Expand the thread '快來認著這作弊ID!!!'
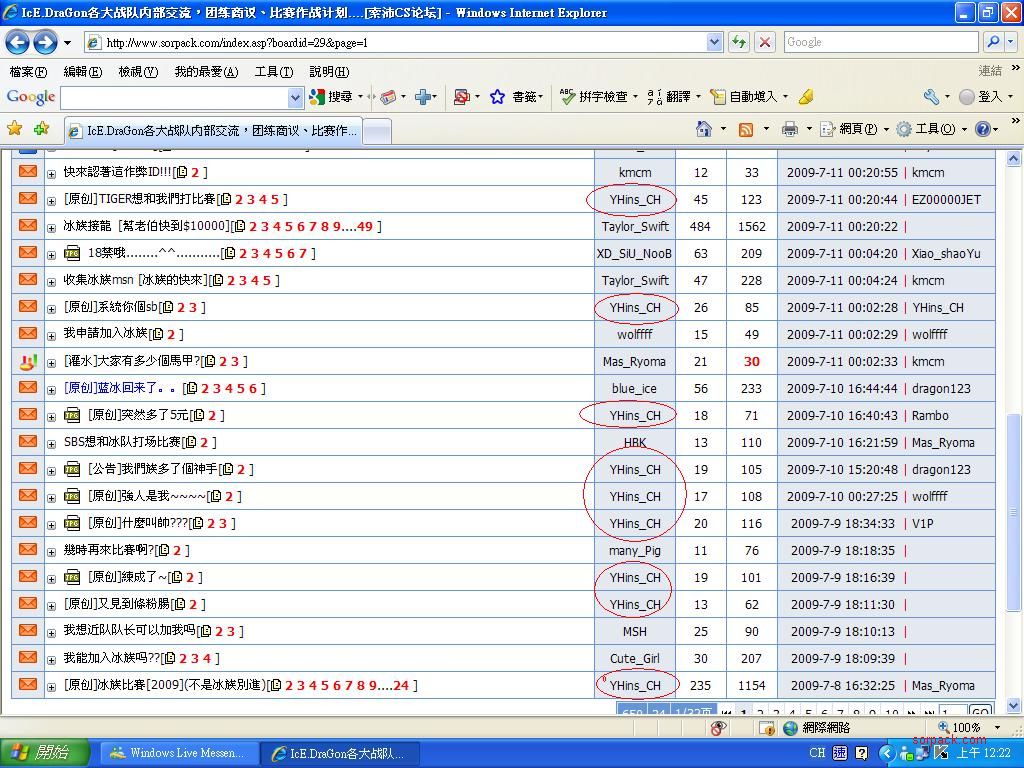1024x768 pixels. (x=51, y=173)
